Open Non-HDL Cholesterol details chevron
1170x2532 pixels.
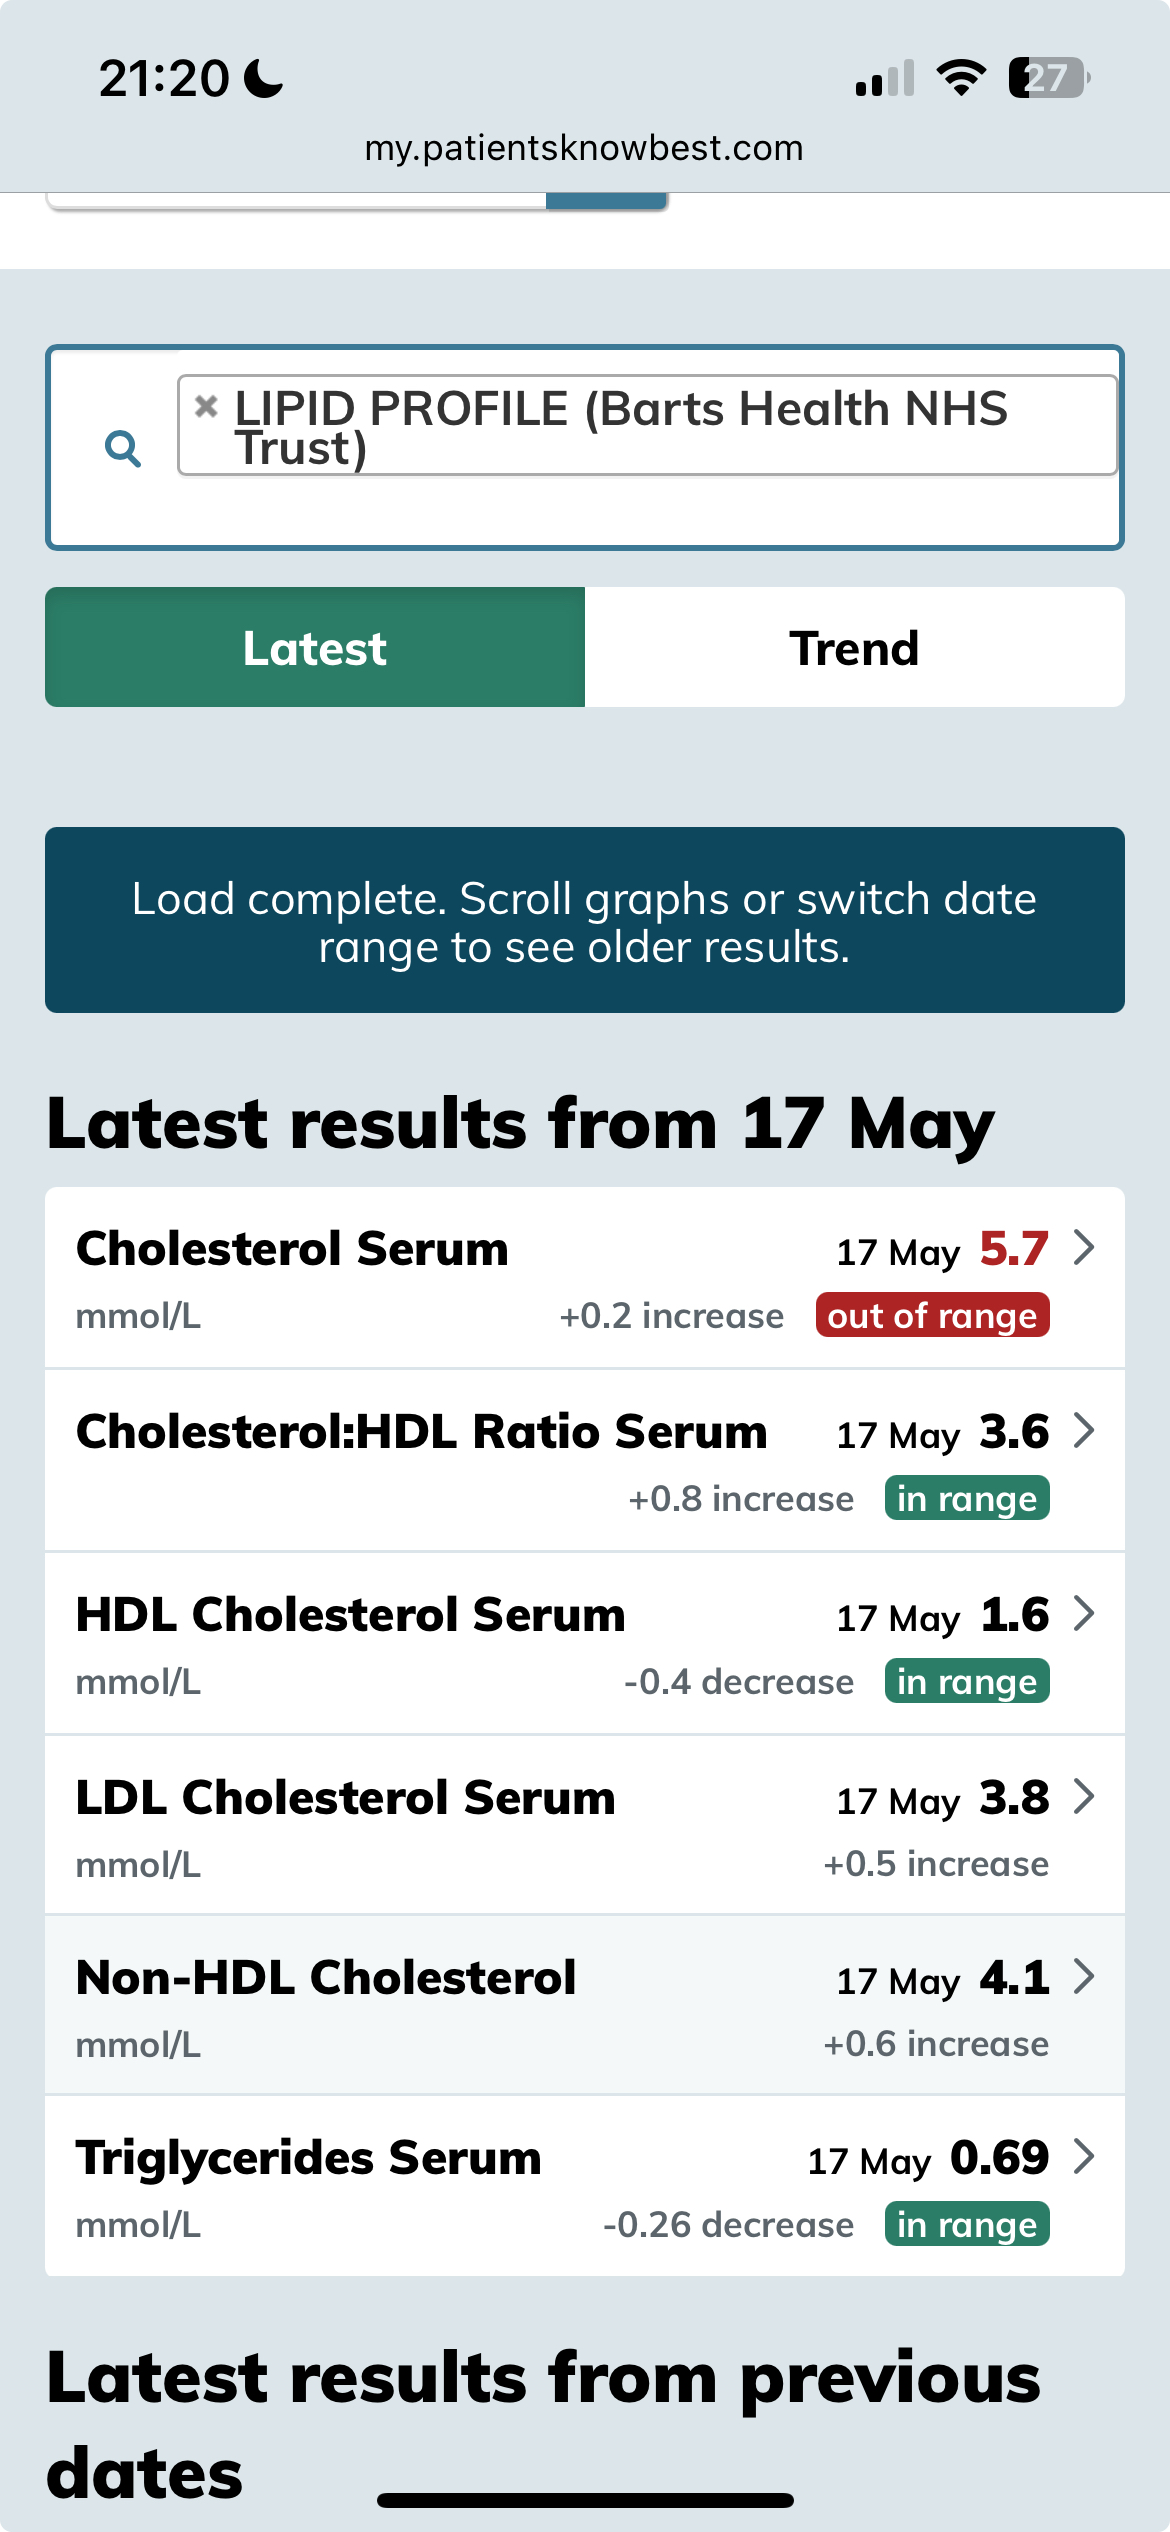click(1084, 1977)
